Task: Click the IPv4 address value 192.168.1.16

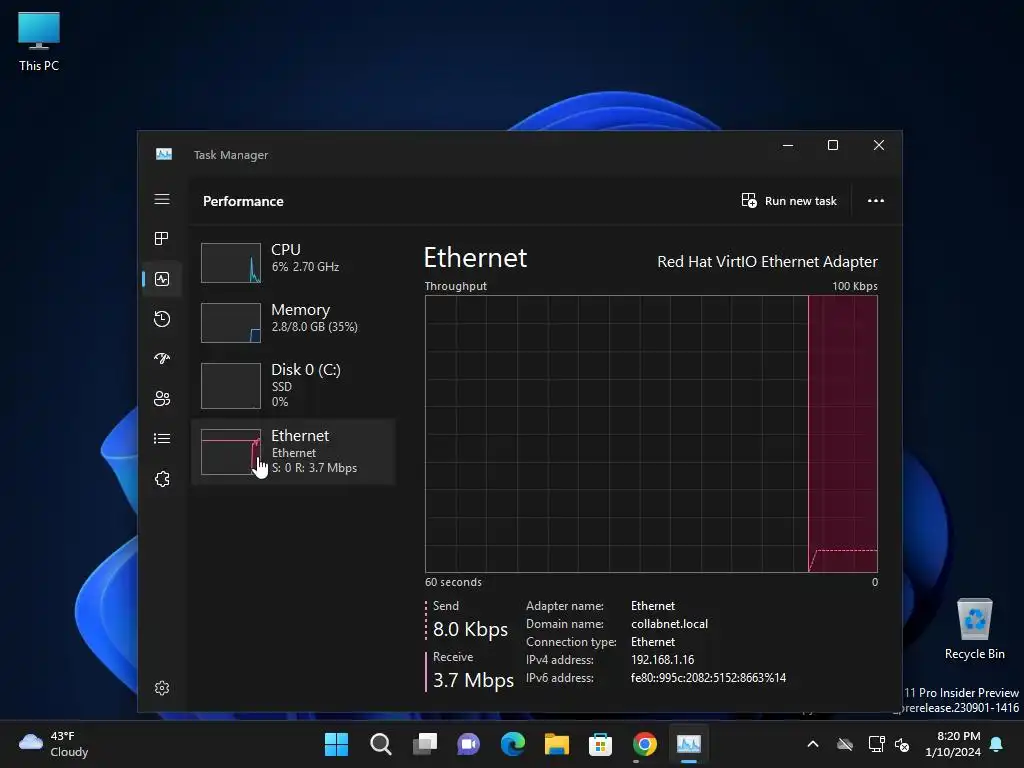Action: pyautogui.click(x=662, y=660)
